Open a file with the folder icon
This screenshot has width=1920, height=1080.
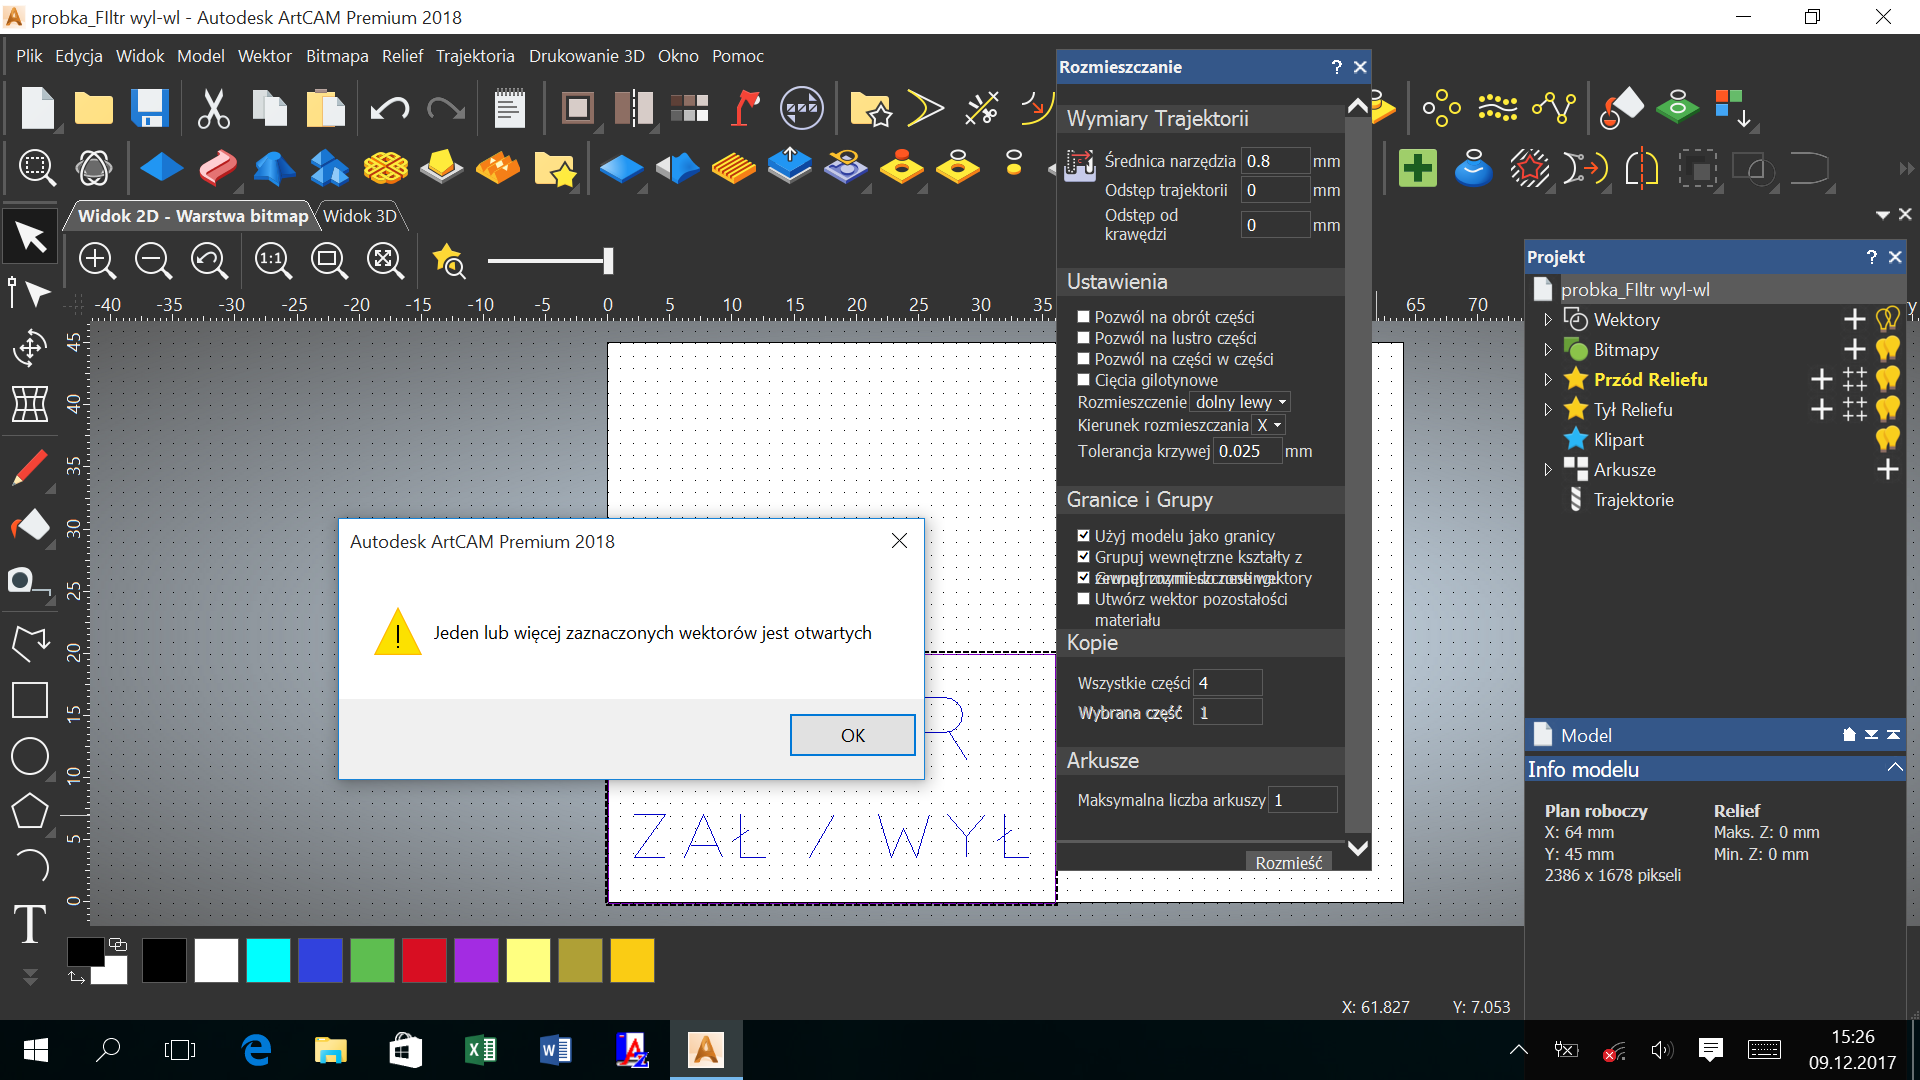click(x=94, y=108)
